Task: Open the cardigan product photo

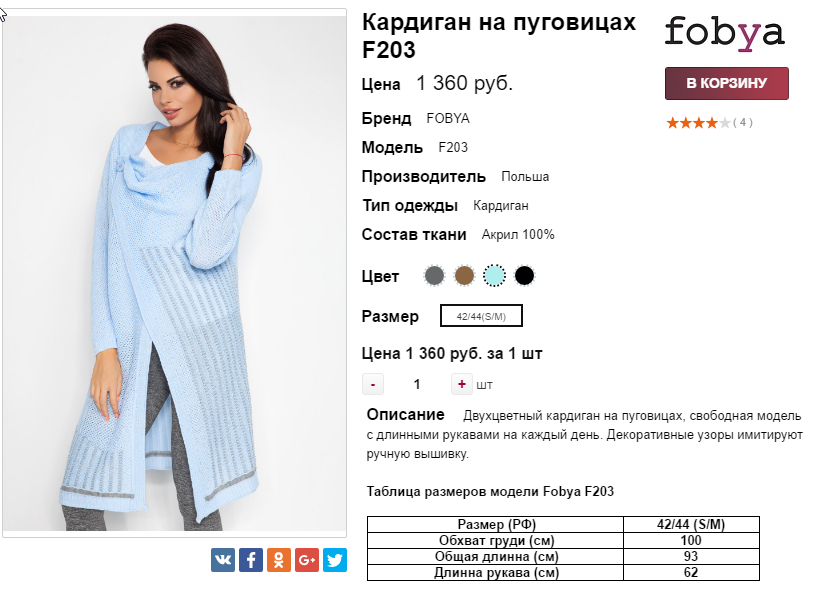Action: coord(175,273)
